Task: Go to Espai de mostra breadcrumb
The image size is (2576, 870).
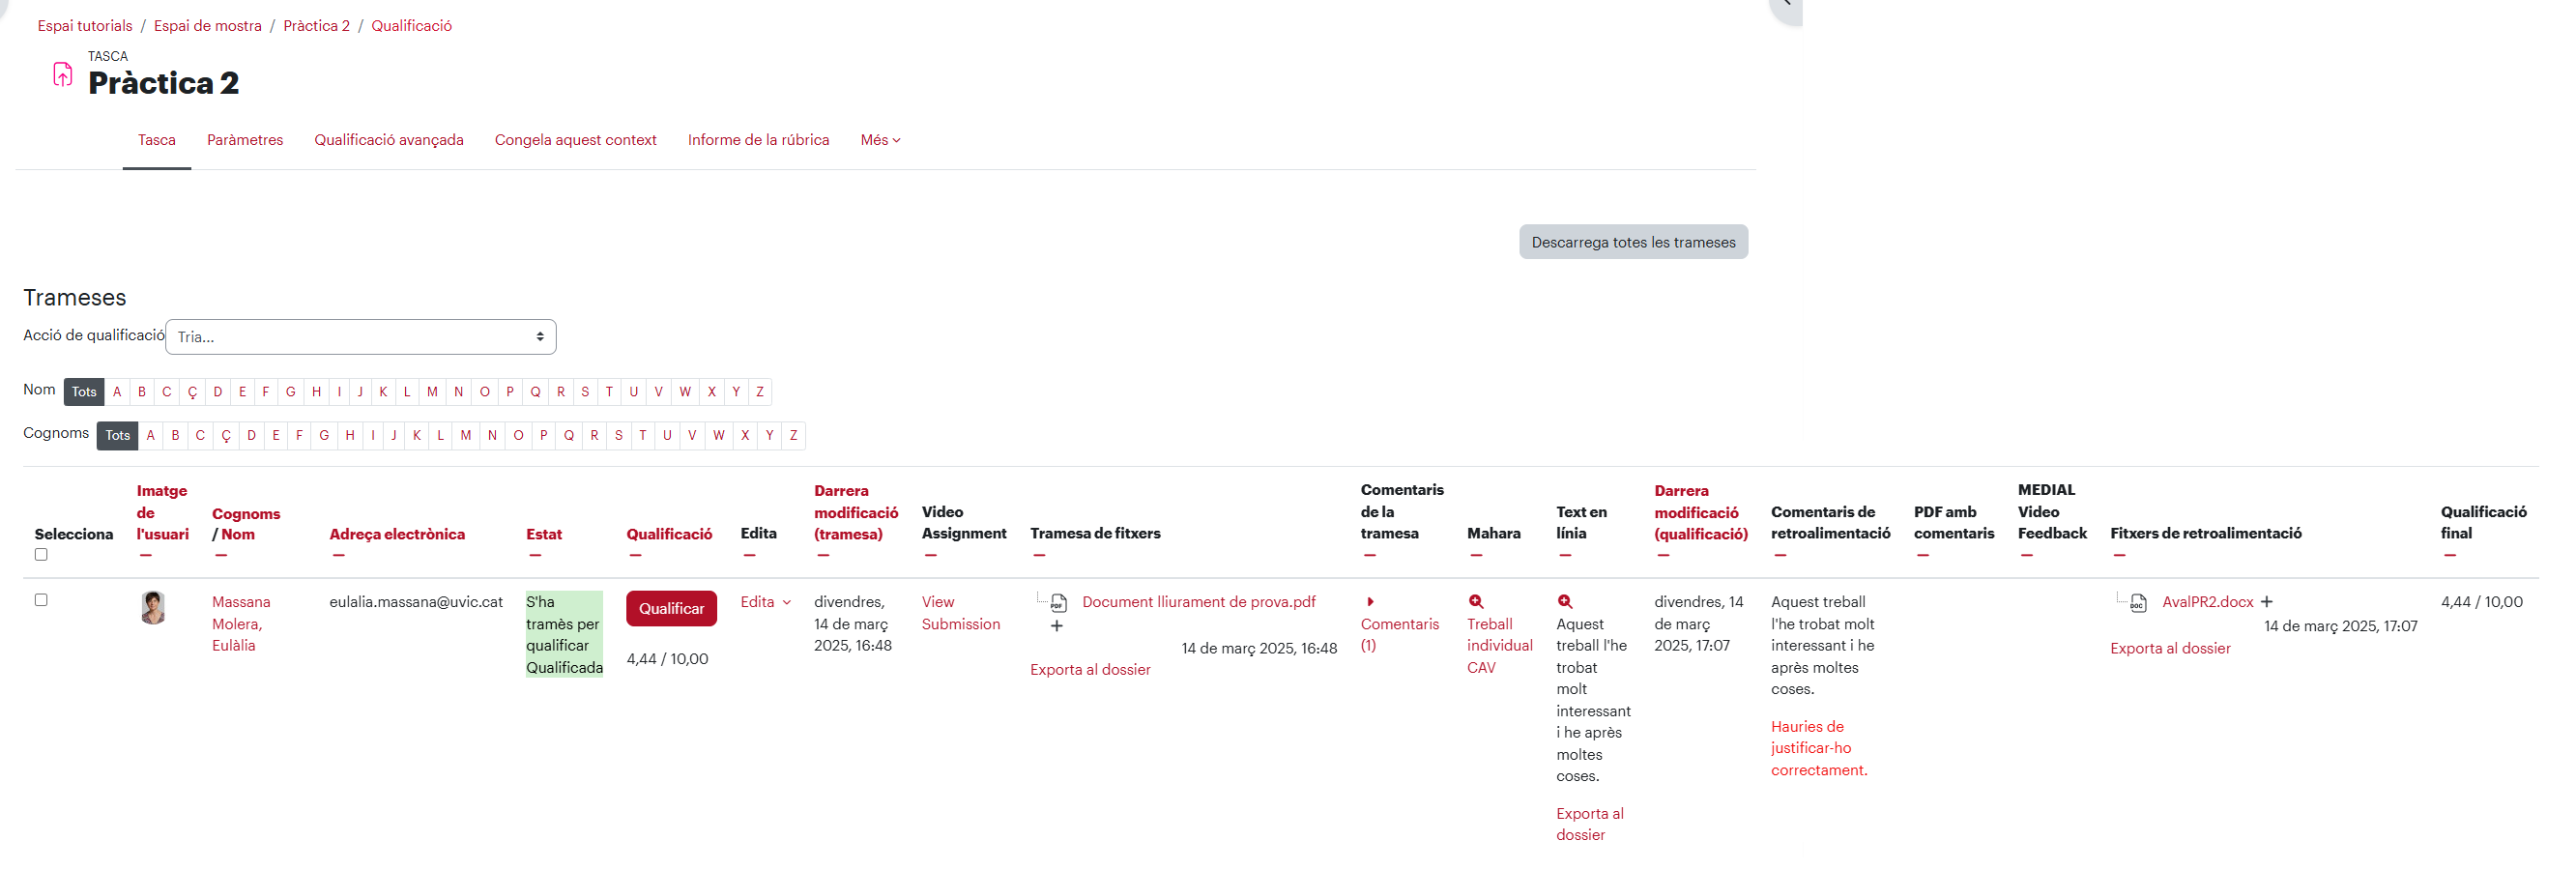Action: (208, 26)
